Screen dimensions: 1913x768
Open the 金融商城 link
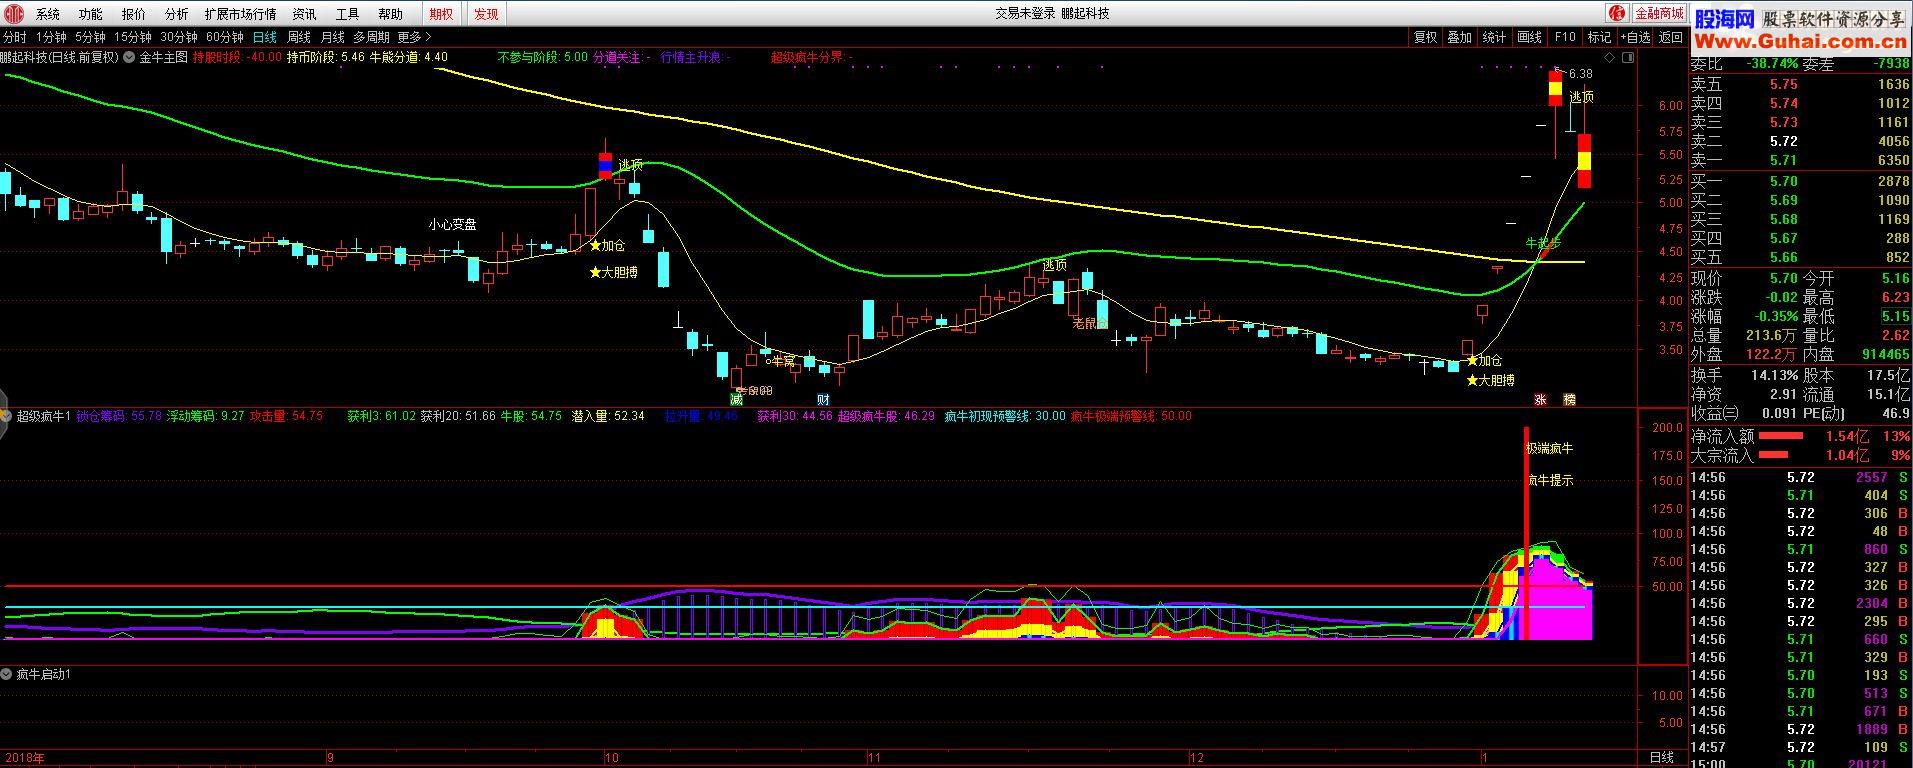click(1659, 13)
